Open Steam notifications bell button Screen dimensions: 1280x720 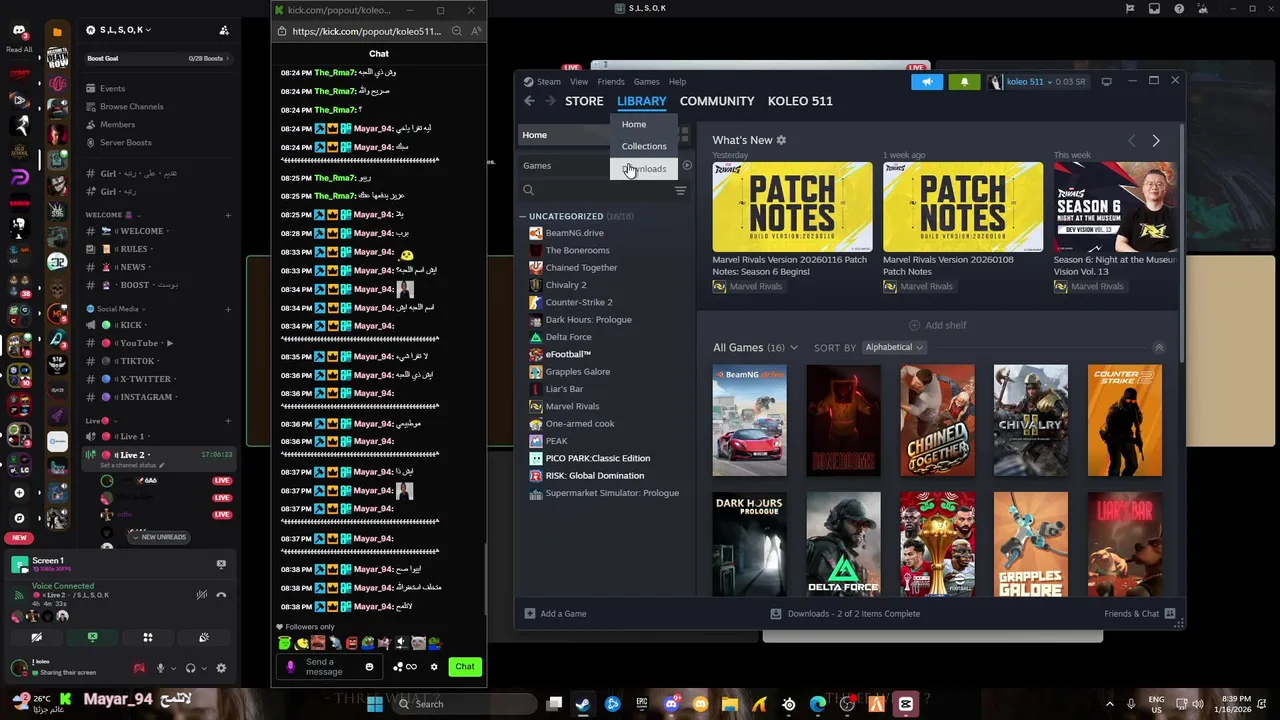[x=964, y=82]
